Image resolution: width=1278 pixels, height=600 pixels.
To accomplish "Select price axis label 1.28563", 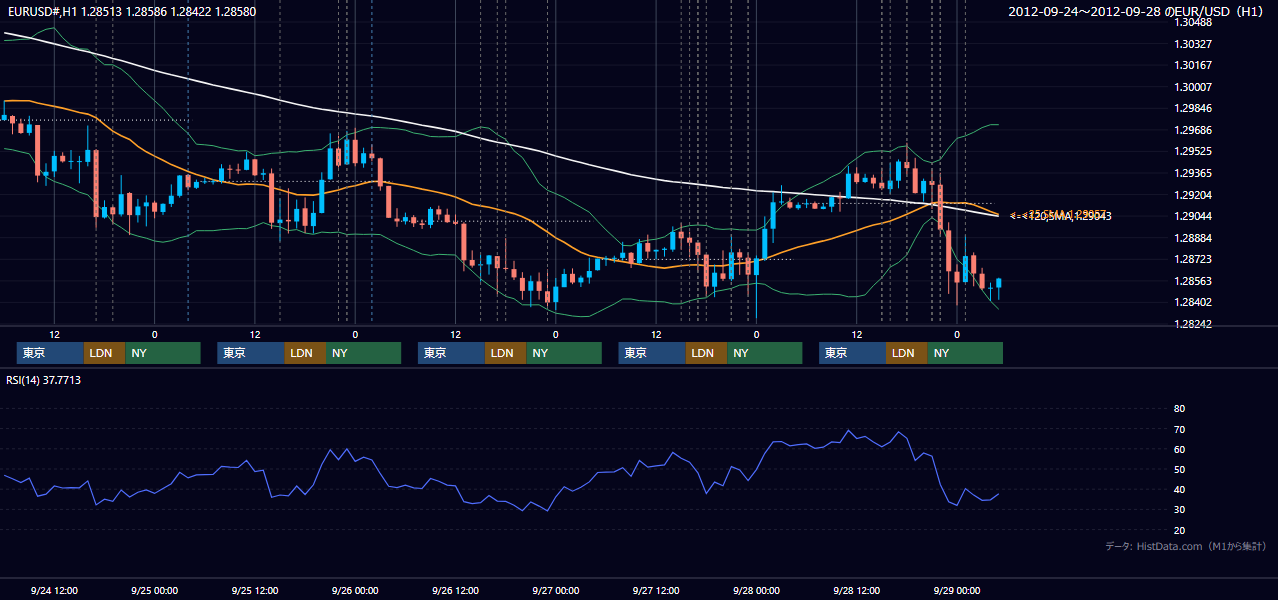I will [x=1193, y=282].
